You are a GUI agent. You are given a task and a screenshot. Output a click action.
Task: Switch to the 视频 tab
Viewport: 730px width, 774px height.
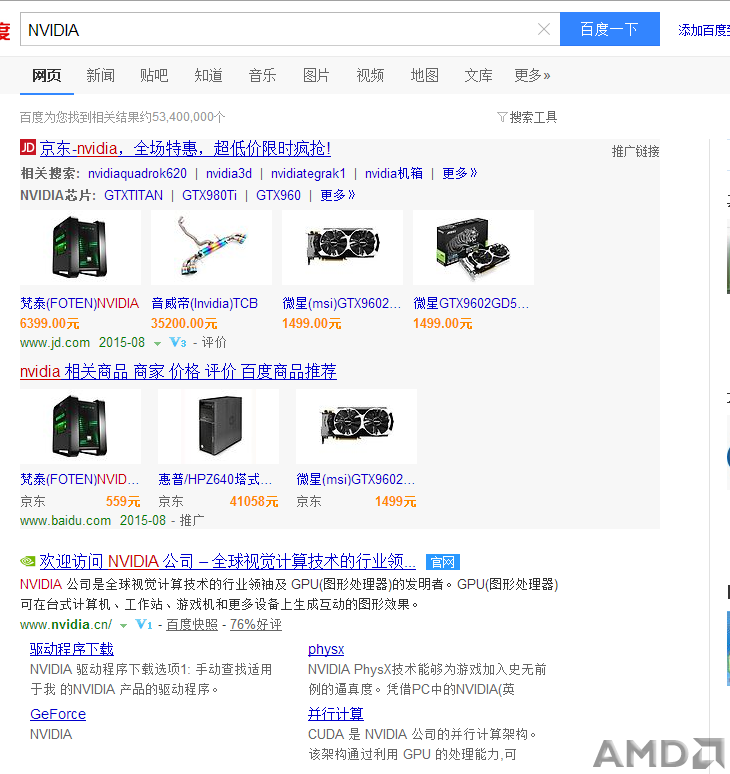point(370,75)
